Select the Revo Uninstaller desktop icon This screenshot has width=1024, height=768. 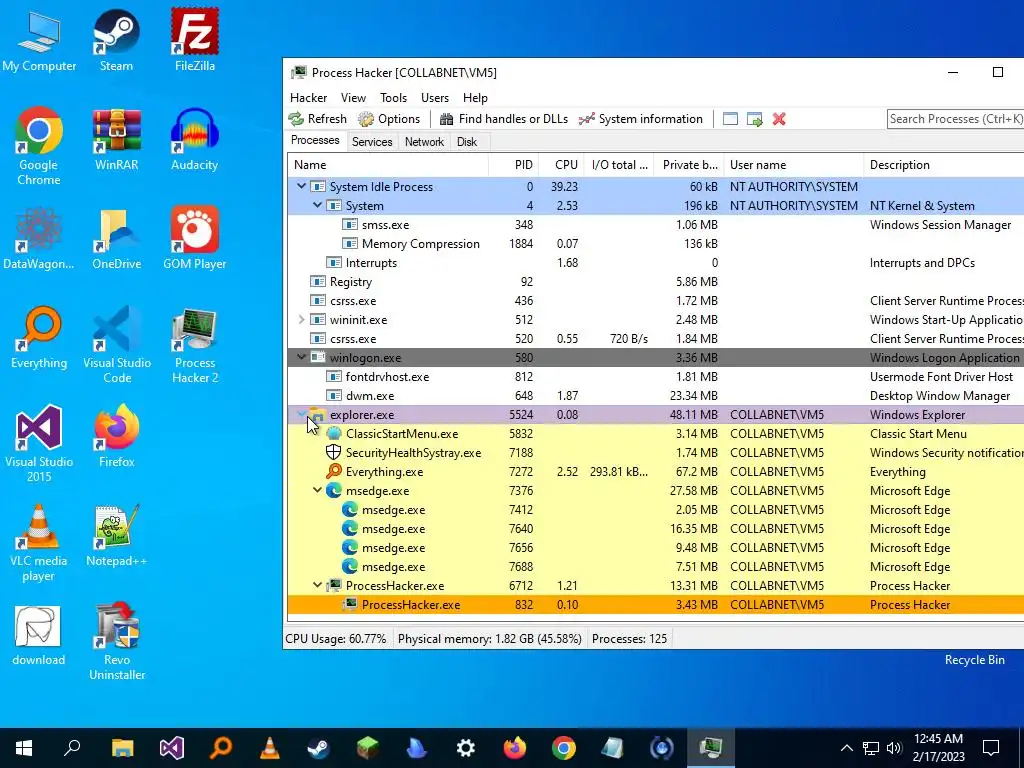click(x=117, y=641)
